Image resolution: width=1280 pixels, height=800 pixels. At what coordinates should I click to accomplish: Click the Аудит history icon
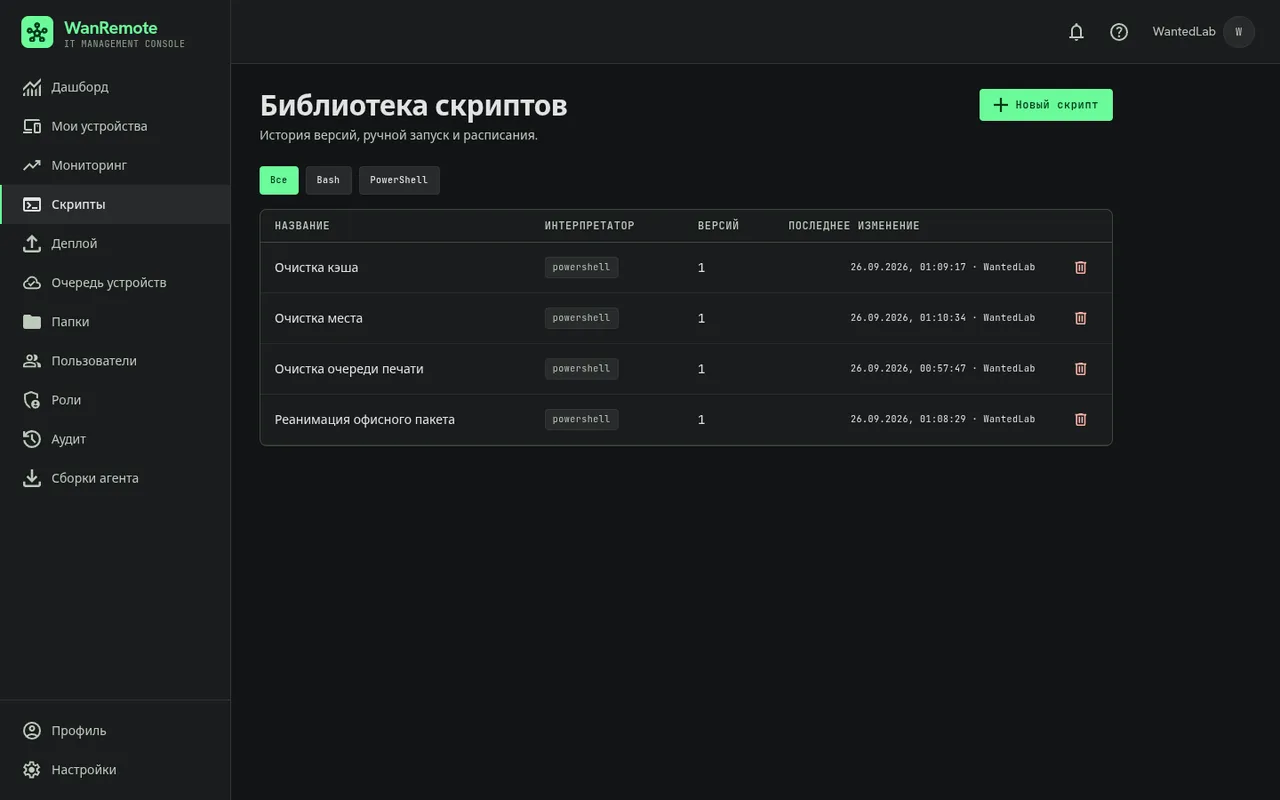click(32, 439)
